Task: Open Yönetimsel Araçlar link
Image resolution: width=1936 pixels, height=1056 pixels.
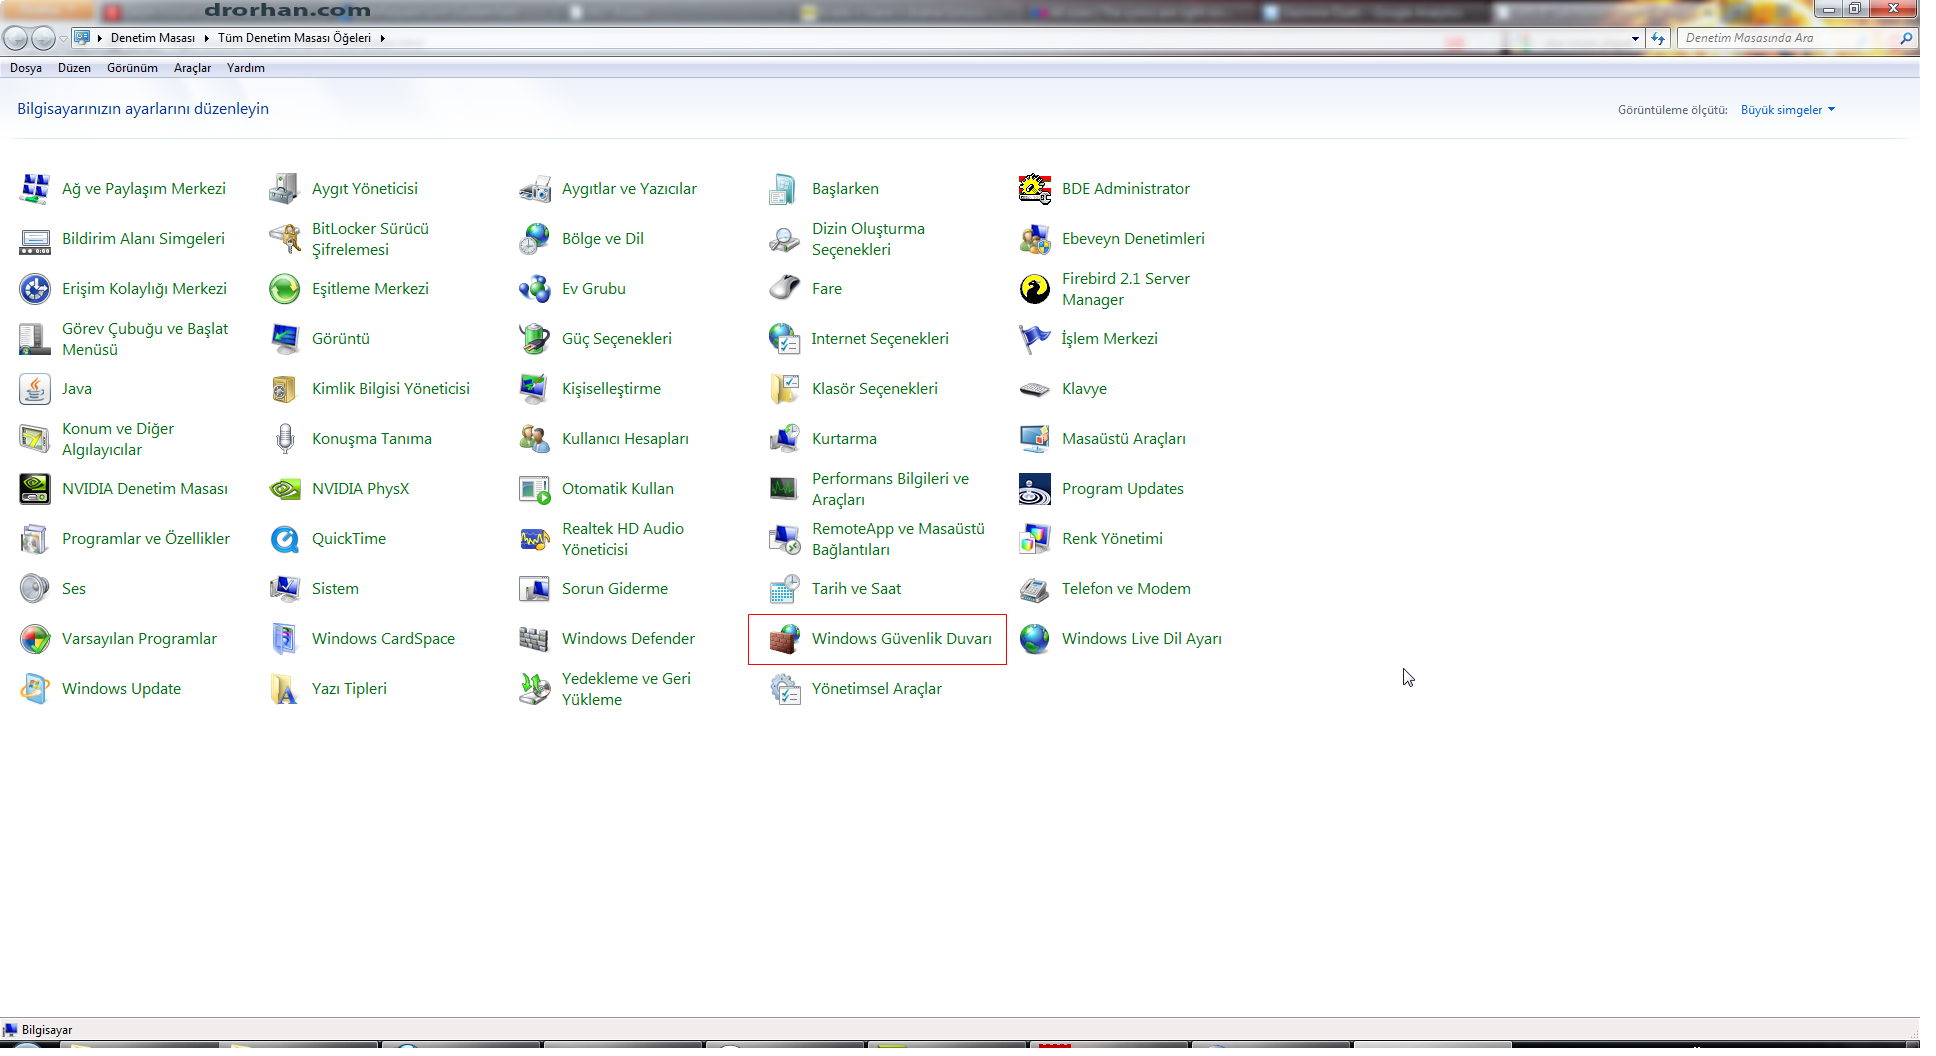Action: click(877, 689)
